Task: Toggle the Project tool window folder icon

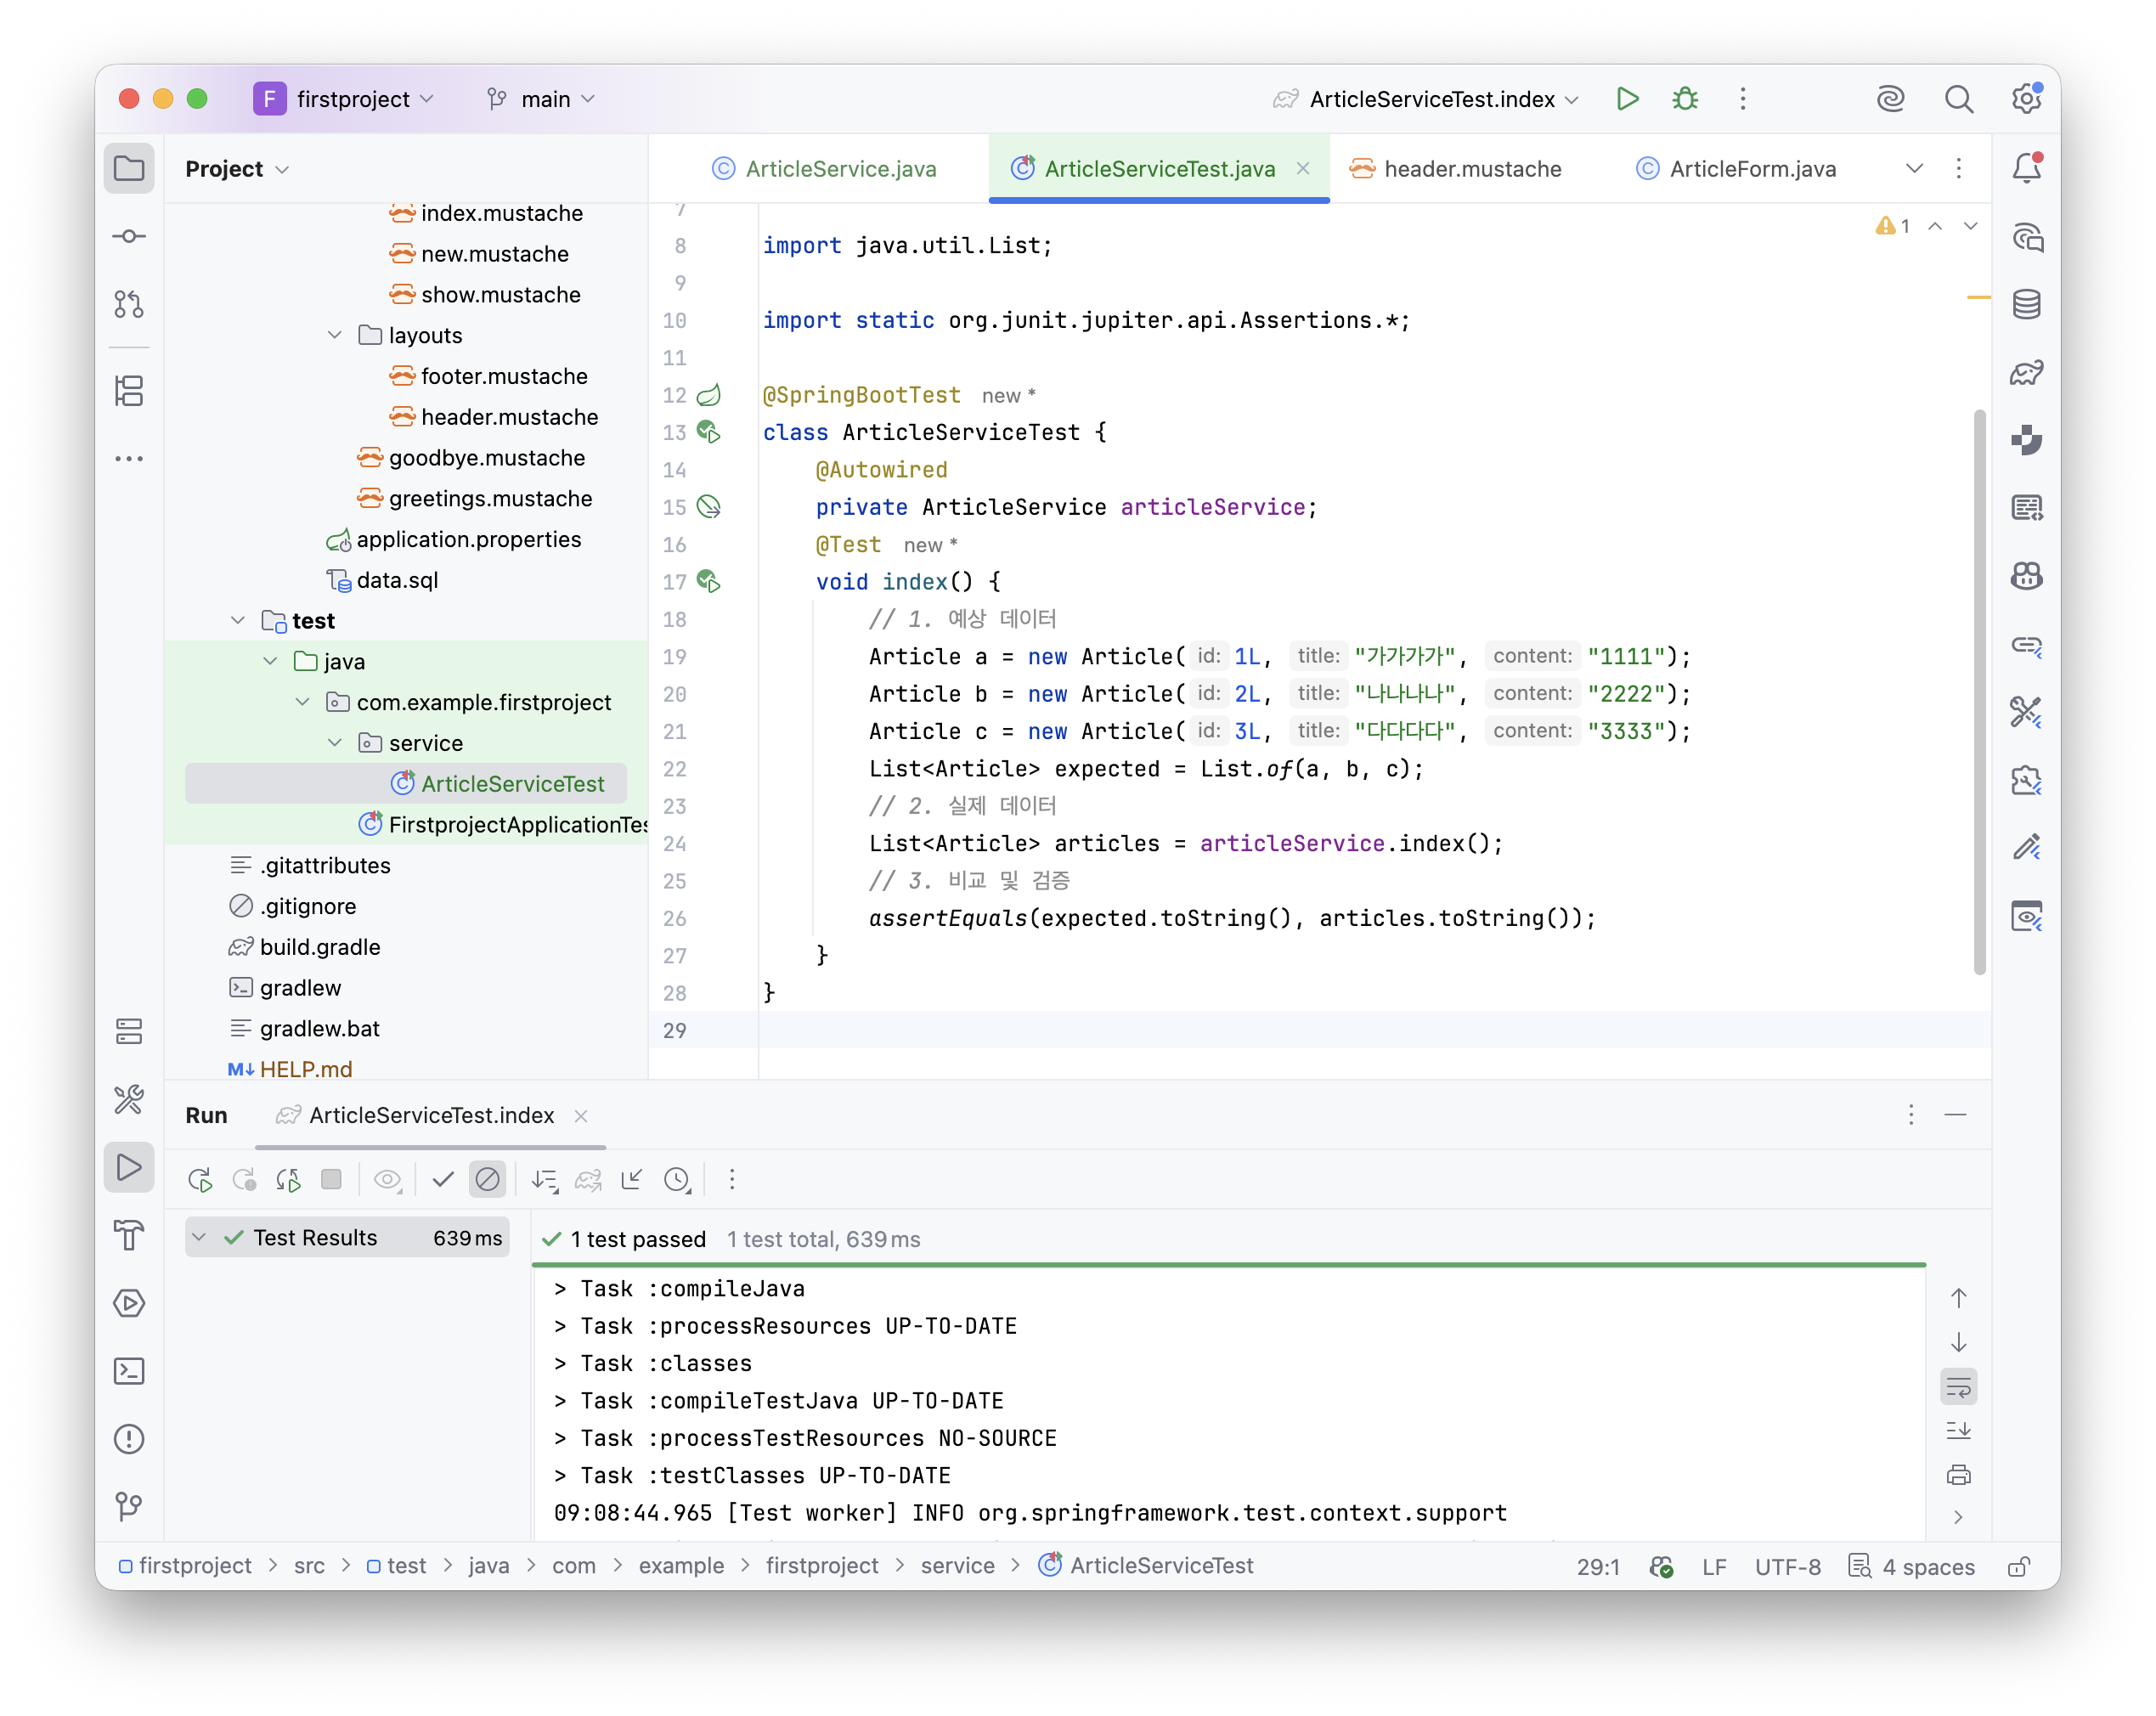Action: pos(129,168)
